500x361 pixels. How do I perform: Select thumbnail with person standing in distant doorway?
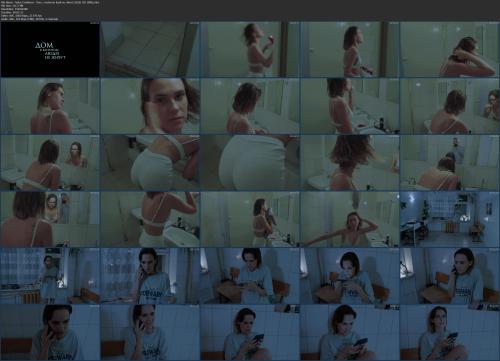tap(450, 162)
